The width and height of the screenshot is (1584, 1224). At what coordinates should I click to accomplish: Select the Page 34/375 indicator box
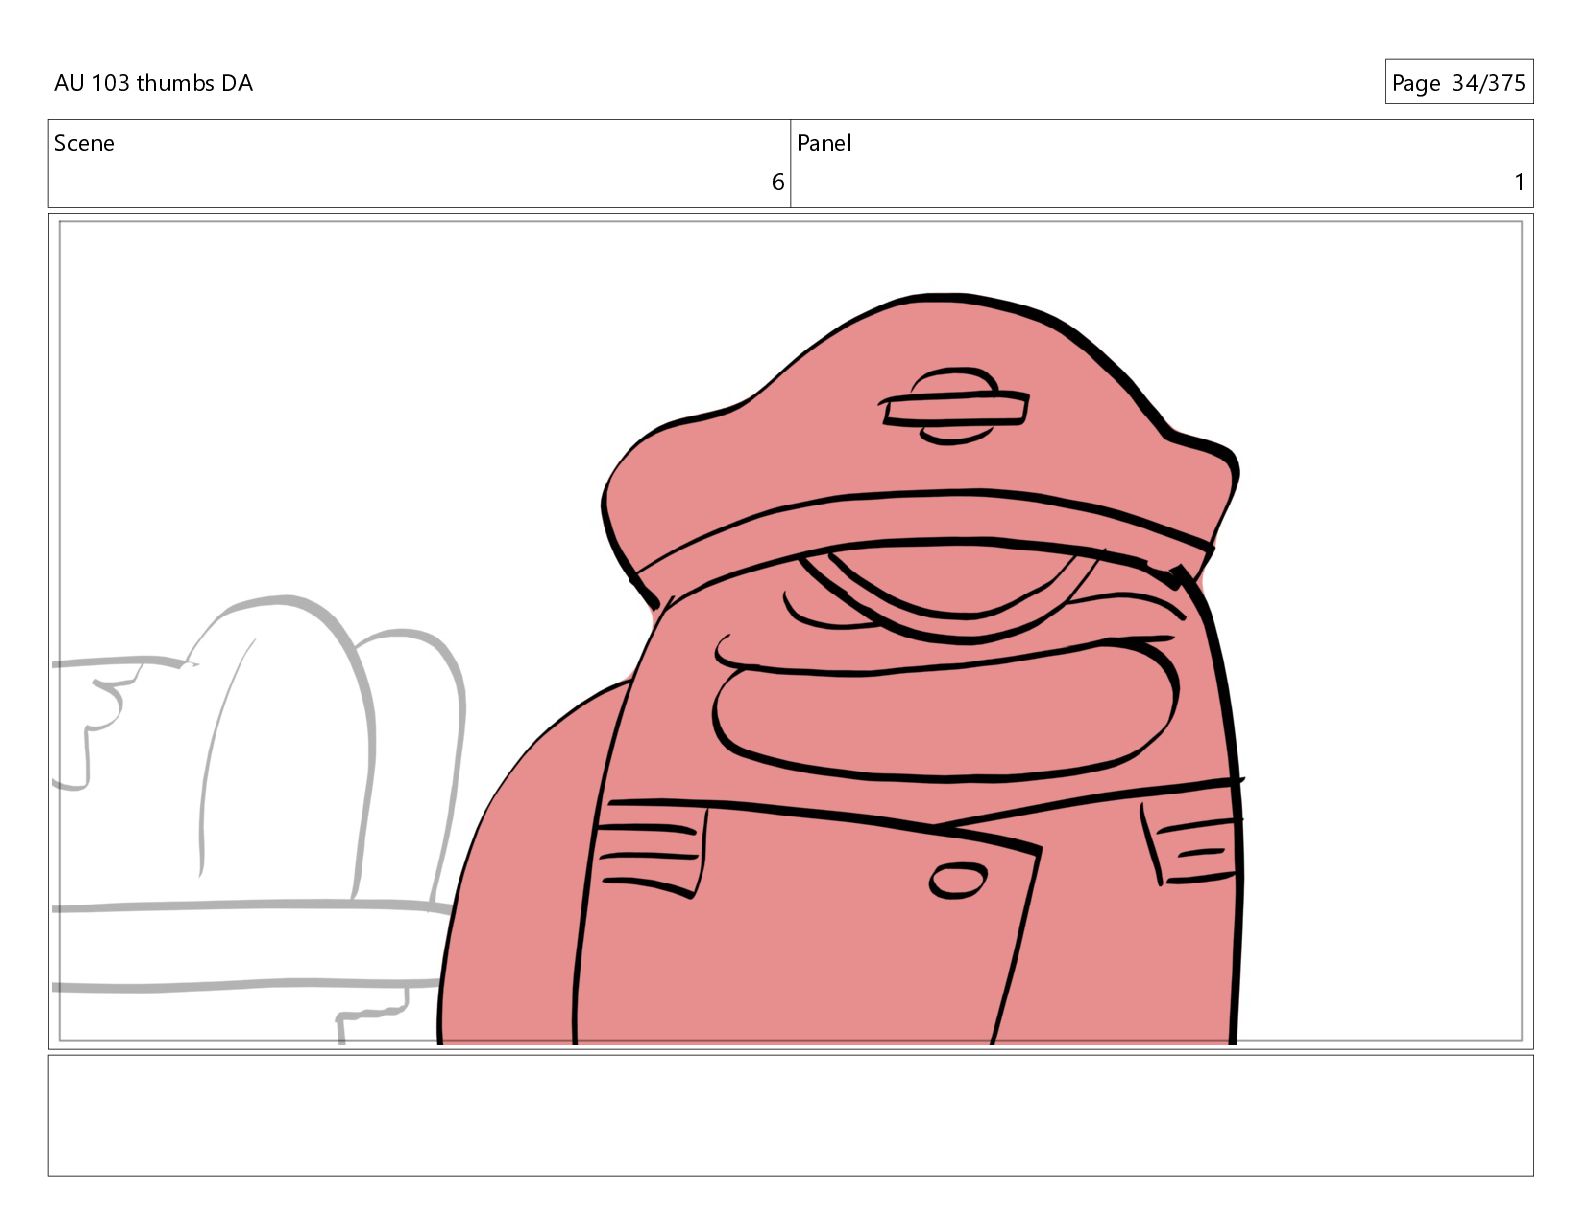[1458, 82]
